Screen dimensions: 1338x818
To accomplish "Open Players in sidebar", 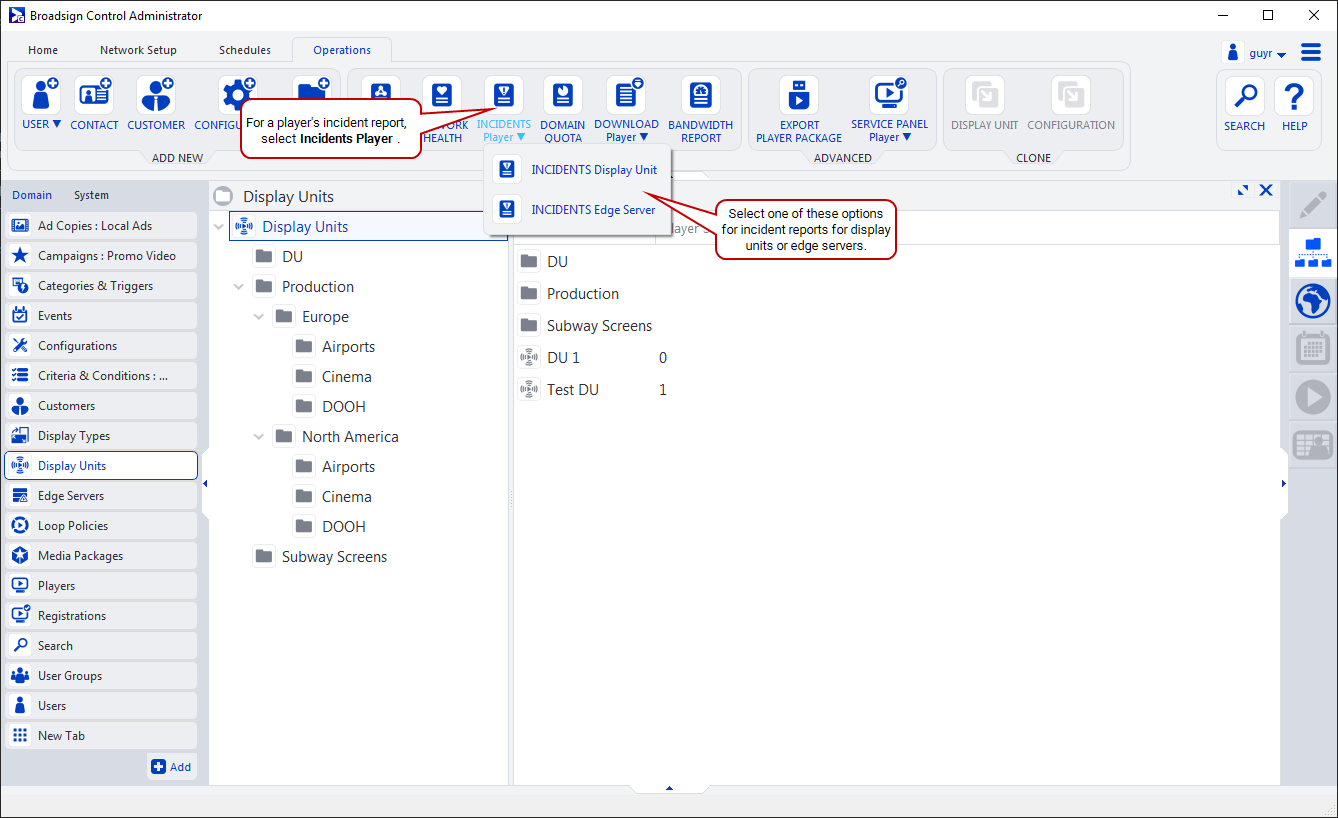I will pos(101,586).
